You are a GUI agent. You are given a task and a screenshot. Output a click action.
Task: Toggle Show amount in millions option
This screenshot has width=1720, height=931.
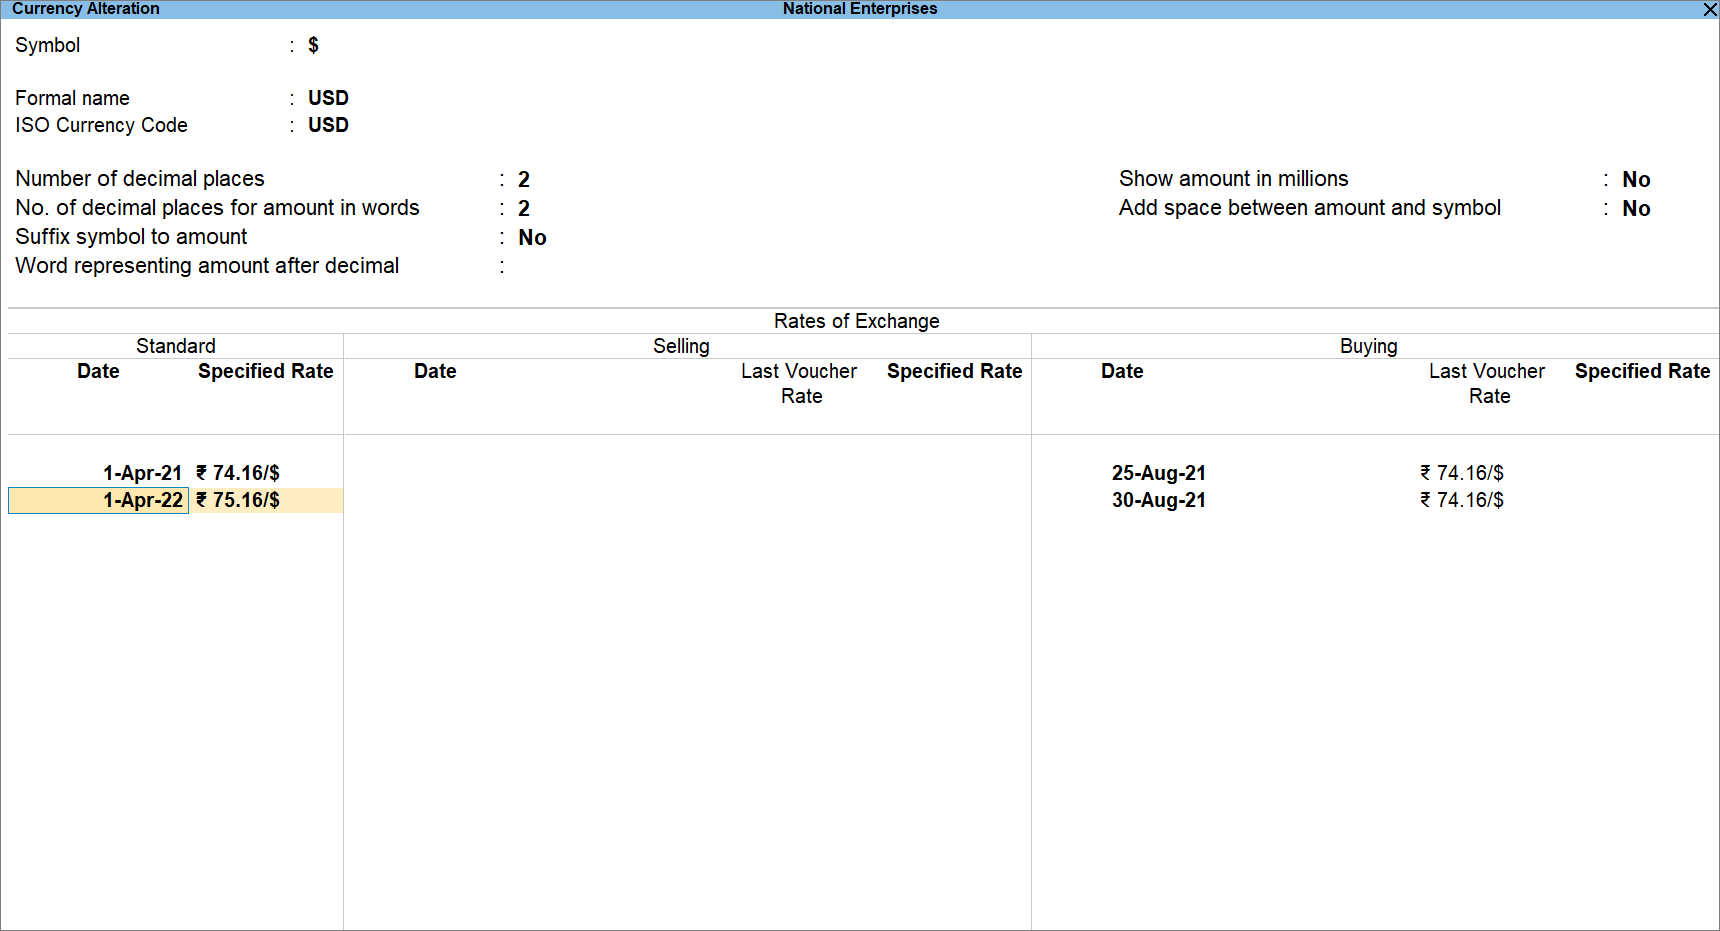1636,180
